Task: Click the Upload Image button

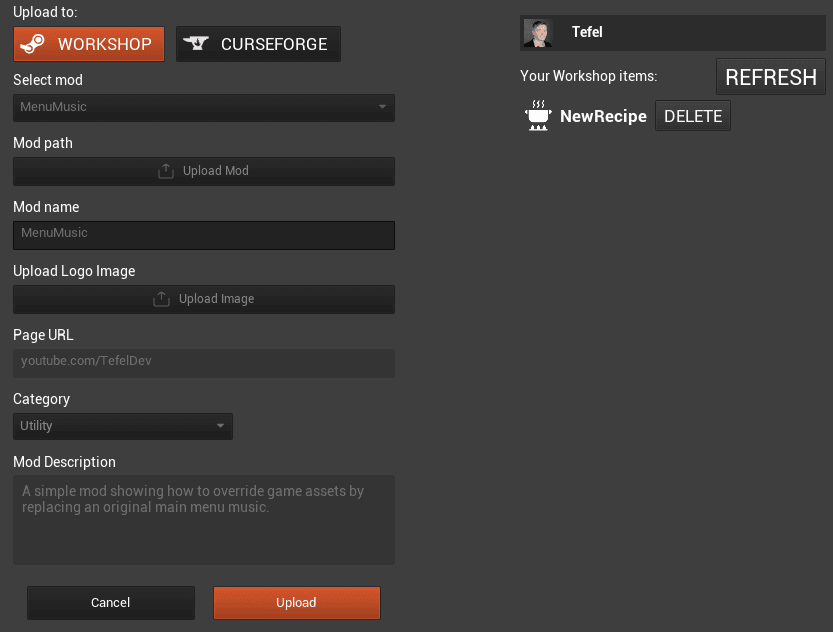Action: (203, 299)
